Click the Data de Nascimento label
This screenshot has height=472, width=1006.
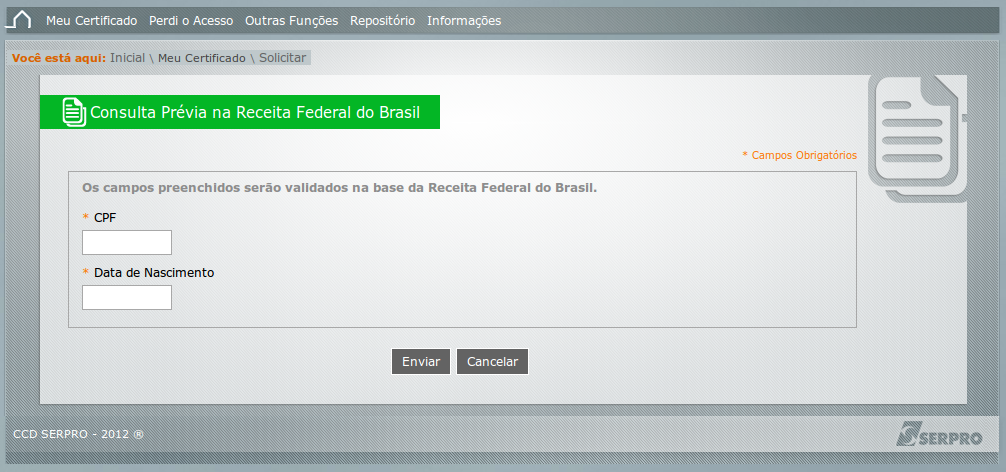click(x=154, y=273)
